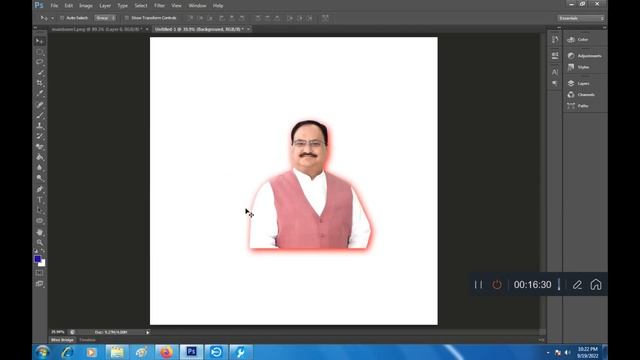This screenshot has height=360, width=640.
Task: Select the Zoom tool
Action: point(40,242)
